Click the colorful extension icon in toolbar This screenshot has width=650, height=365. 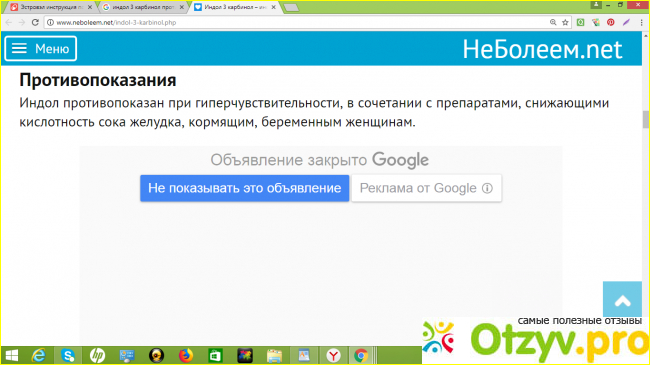(596, 22)
